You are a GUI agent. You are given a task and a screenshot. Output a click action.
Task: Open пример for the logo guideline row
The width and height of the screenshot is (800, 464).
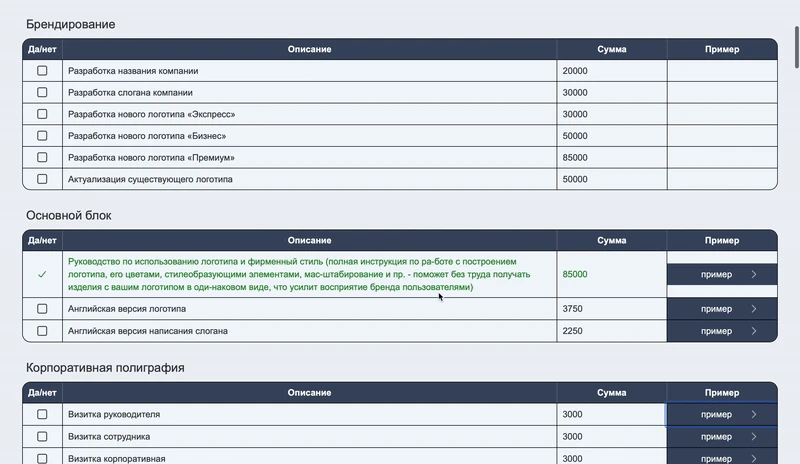[x=721, y=274]
